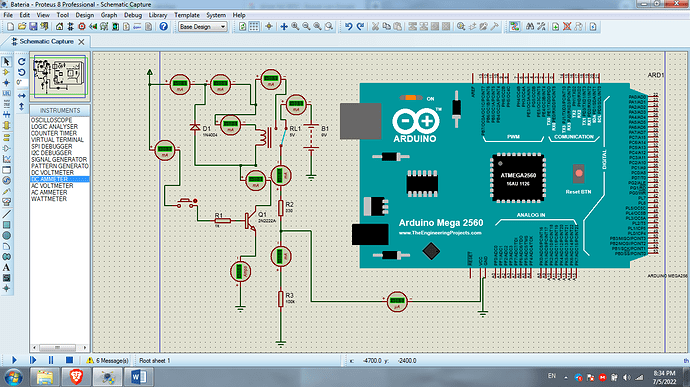Click the schematic overview thumbnail
The image size is (690, 387).
60,76
